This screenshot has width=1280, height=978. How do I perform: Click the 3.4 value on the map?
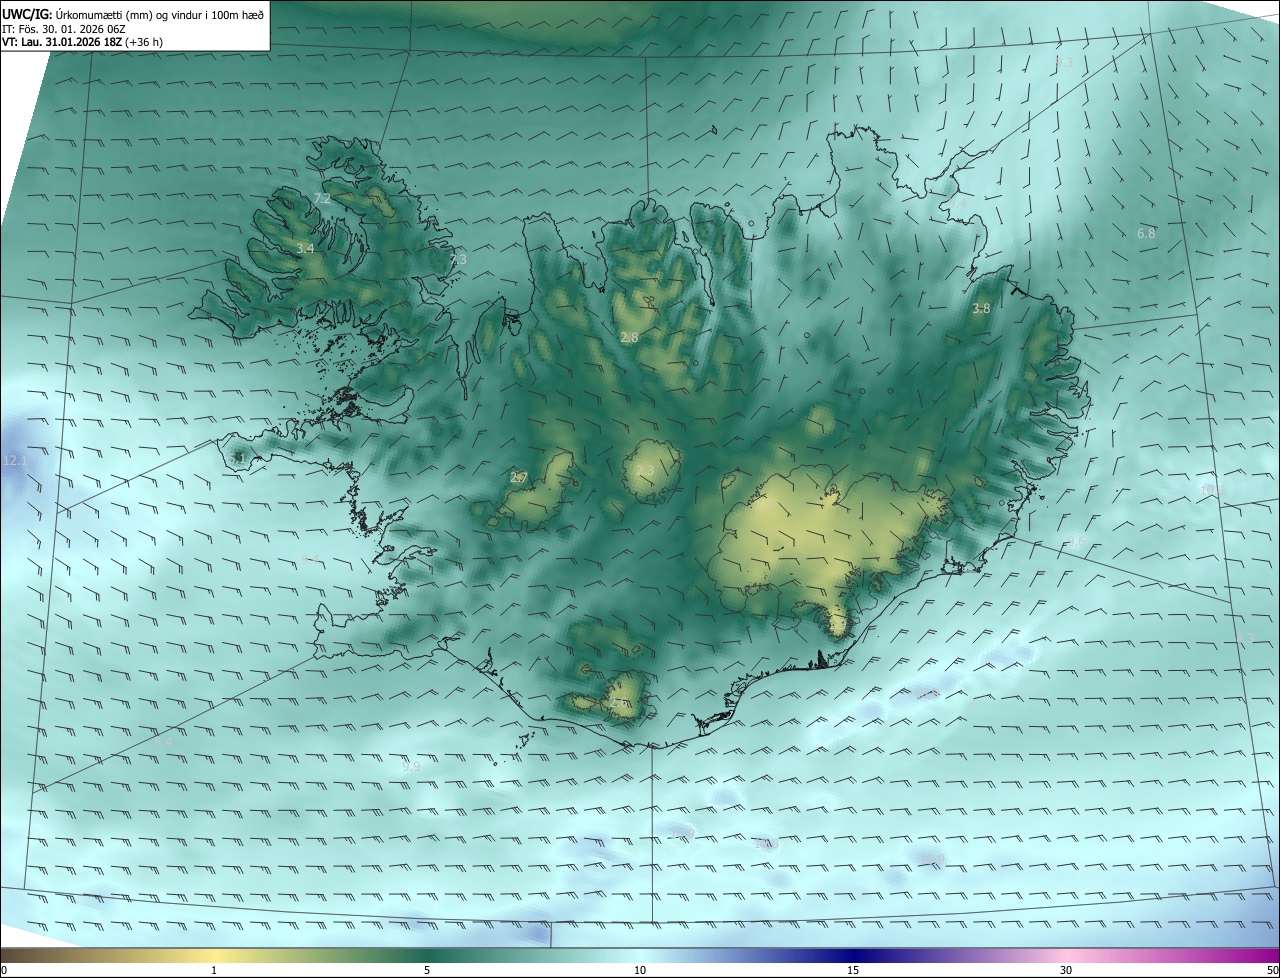coord(305,248)
